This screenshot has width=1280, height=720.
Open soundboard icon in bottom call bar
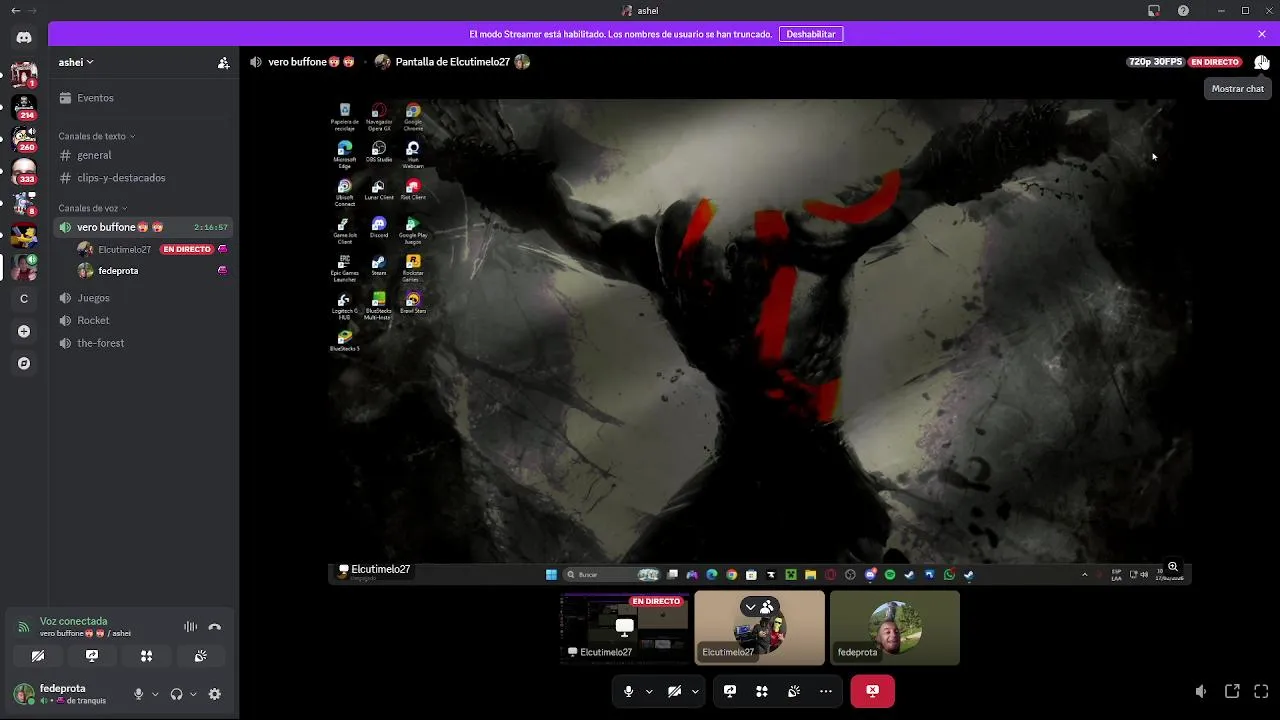(x=794, y=691)
